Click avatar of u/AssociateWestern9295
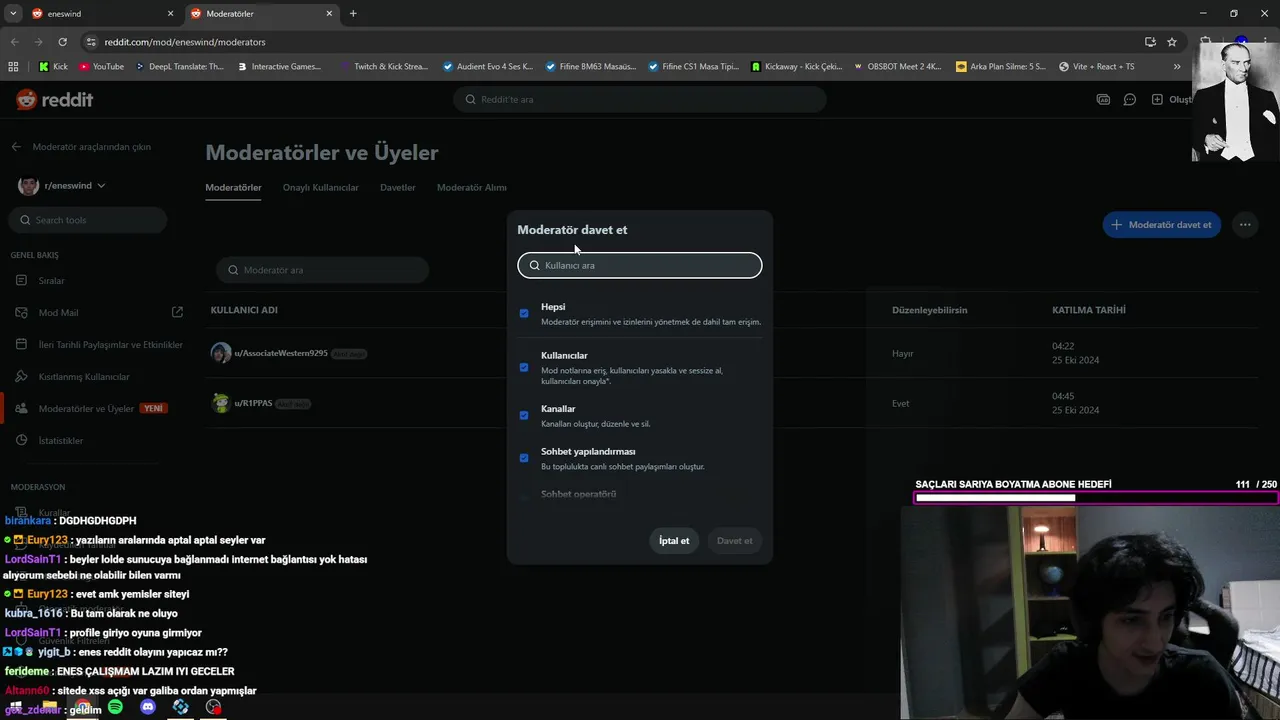This screenshot has height=720, width=1280. [221, 353]
